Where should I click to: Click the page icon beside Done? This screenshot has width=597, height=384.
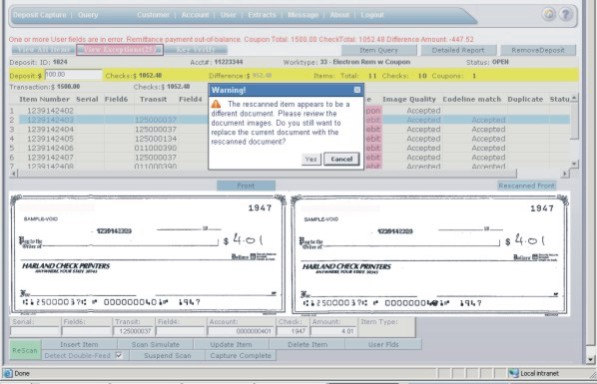(x=8, y=373)
